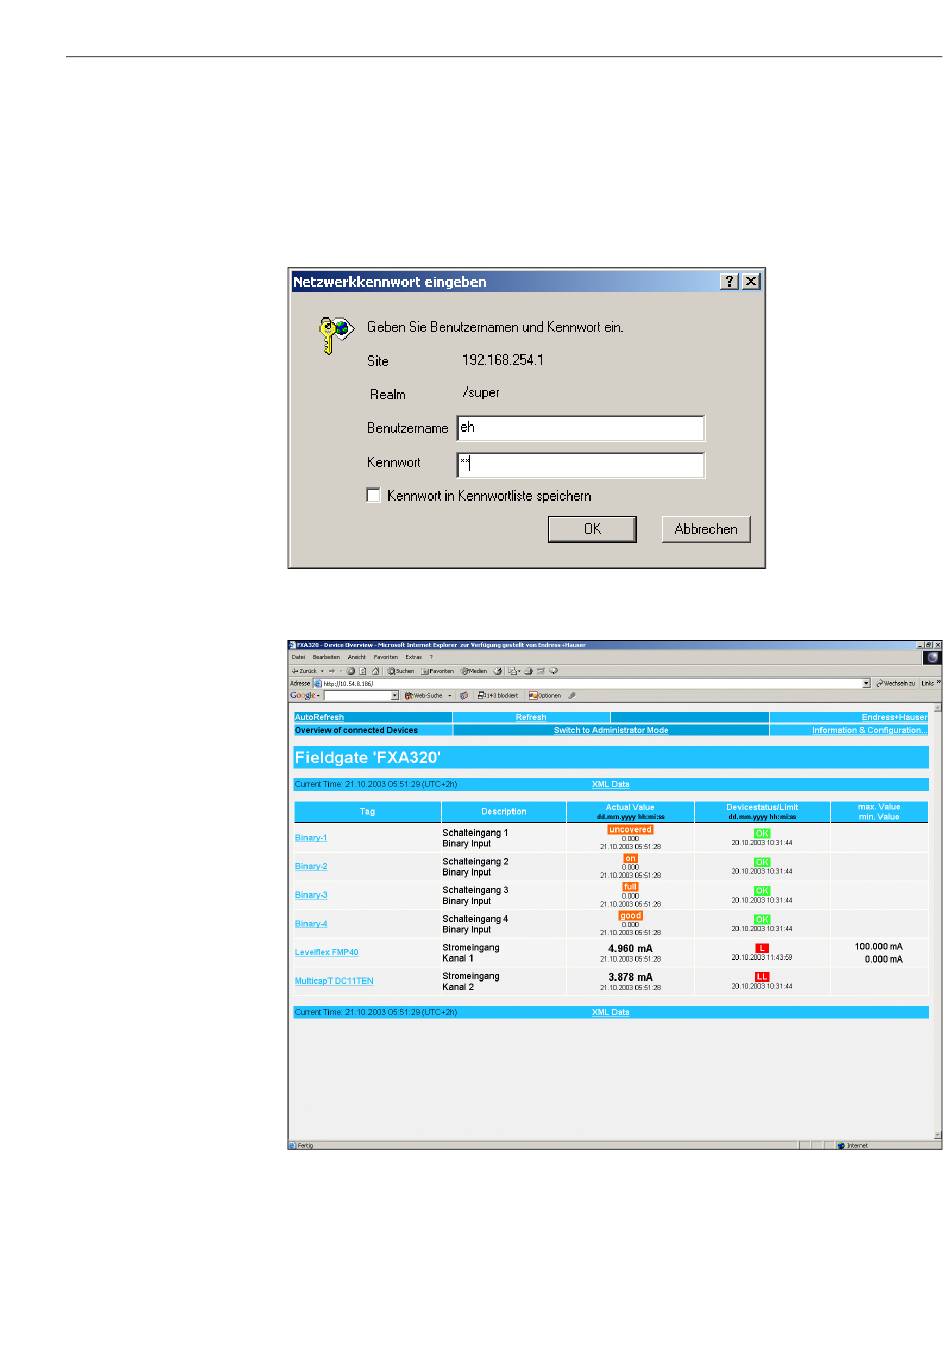The image size is (950, 1370).
Task: Open the Bearbeiten menu
Action: [x=326, y=657]
